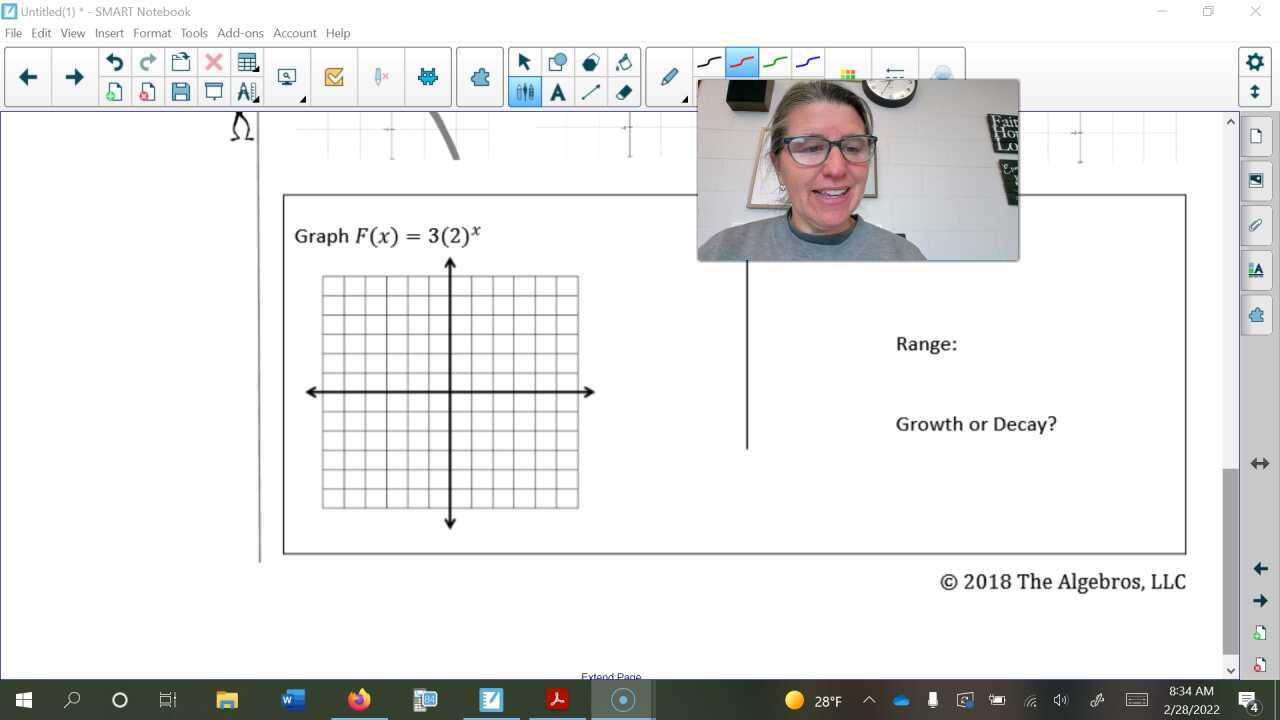Select the Fill bucket tool
The width and height of the screenshot is (1280, 720).
[x=624, y=63]
